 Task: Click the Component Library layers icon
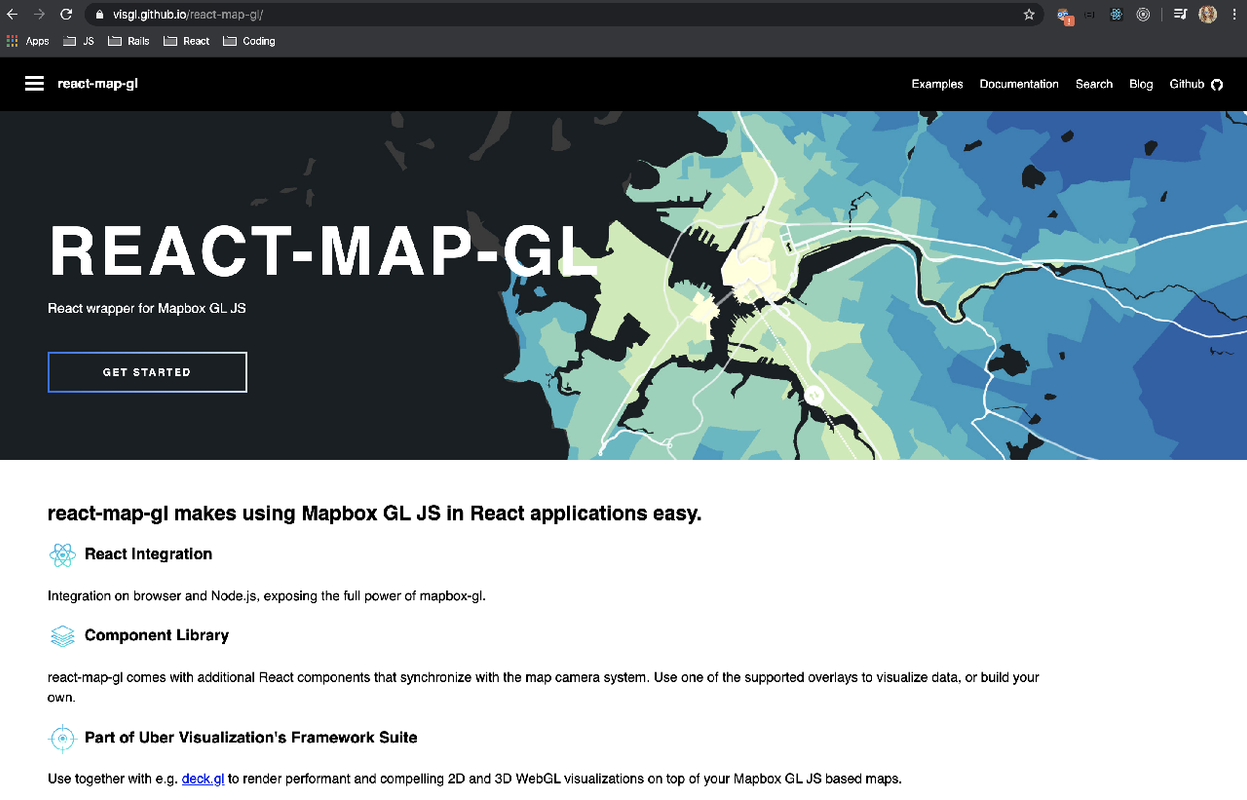pyautogui.click(x=62, y=636)
